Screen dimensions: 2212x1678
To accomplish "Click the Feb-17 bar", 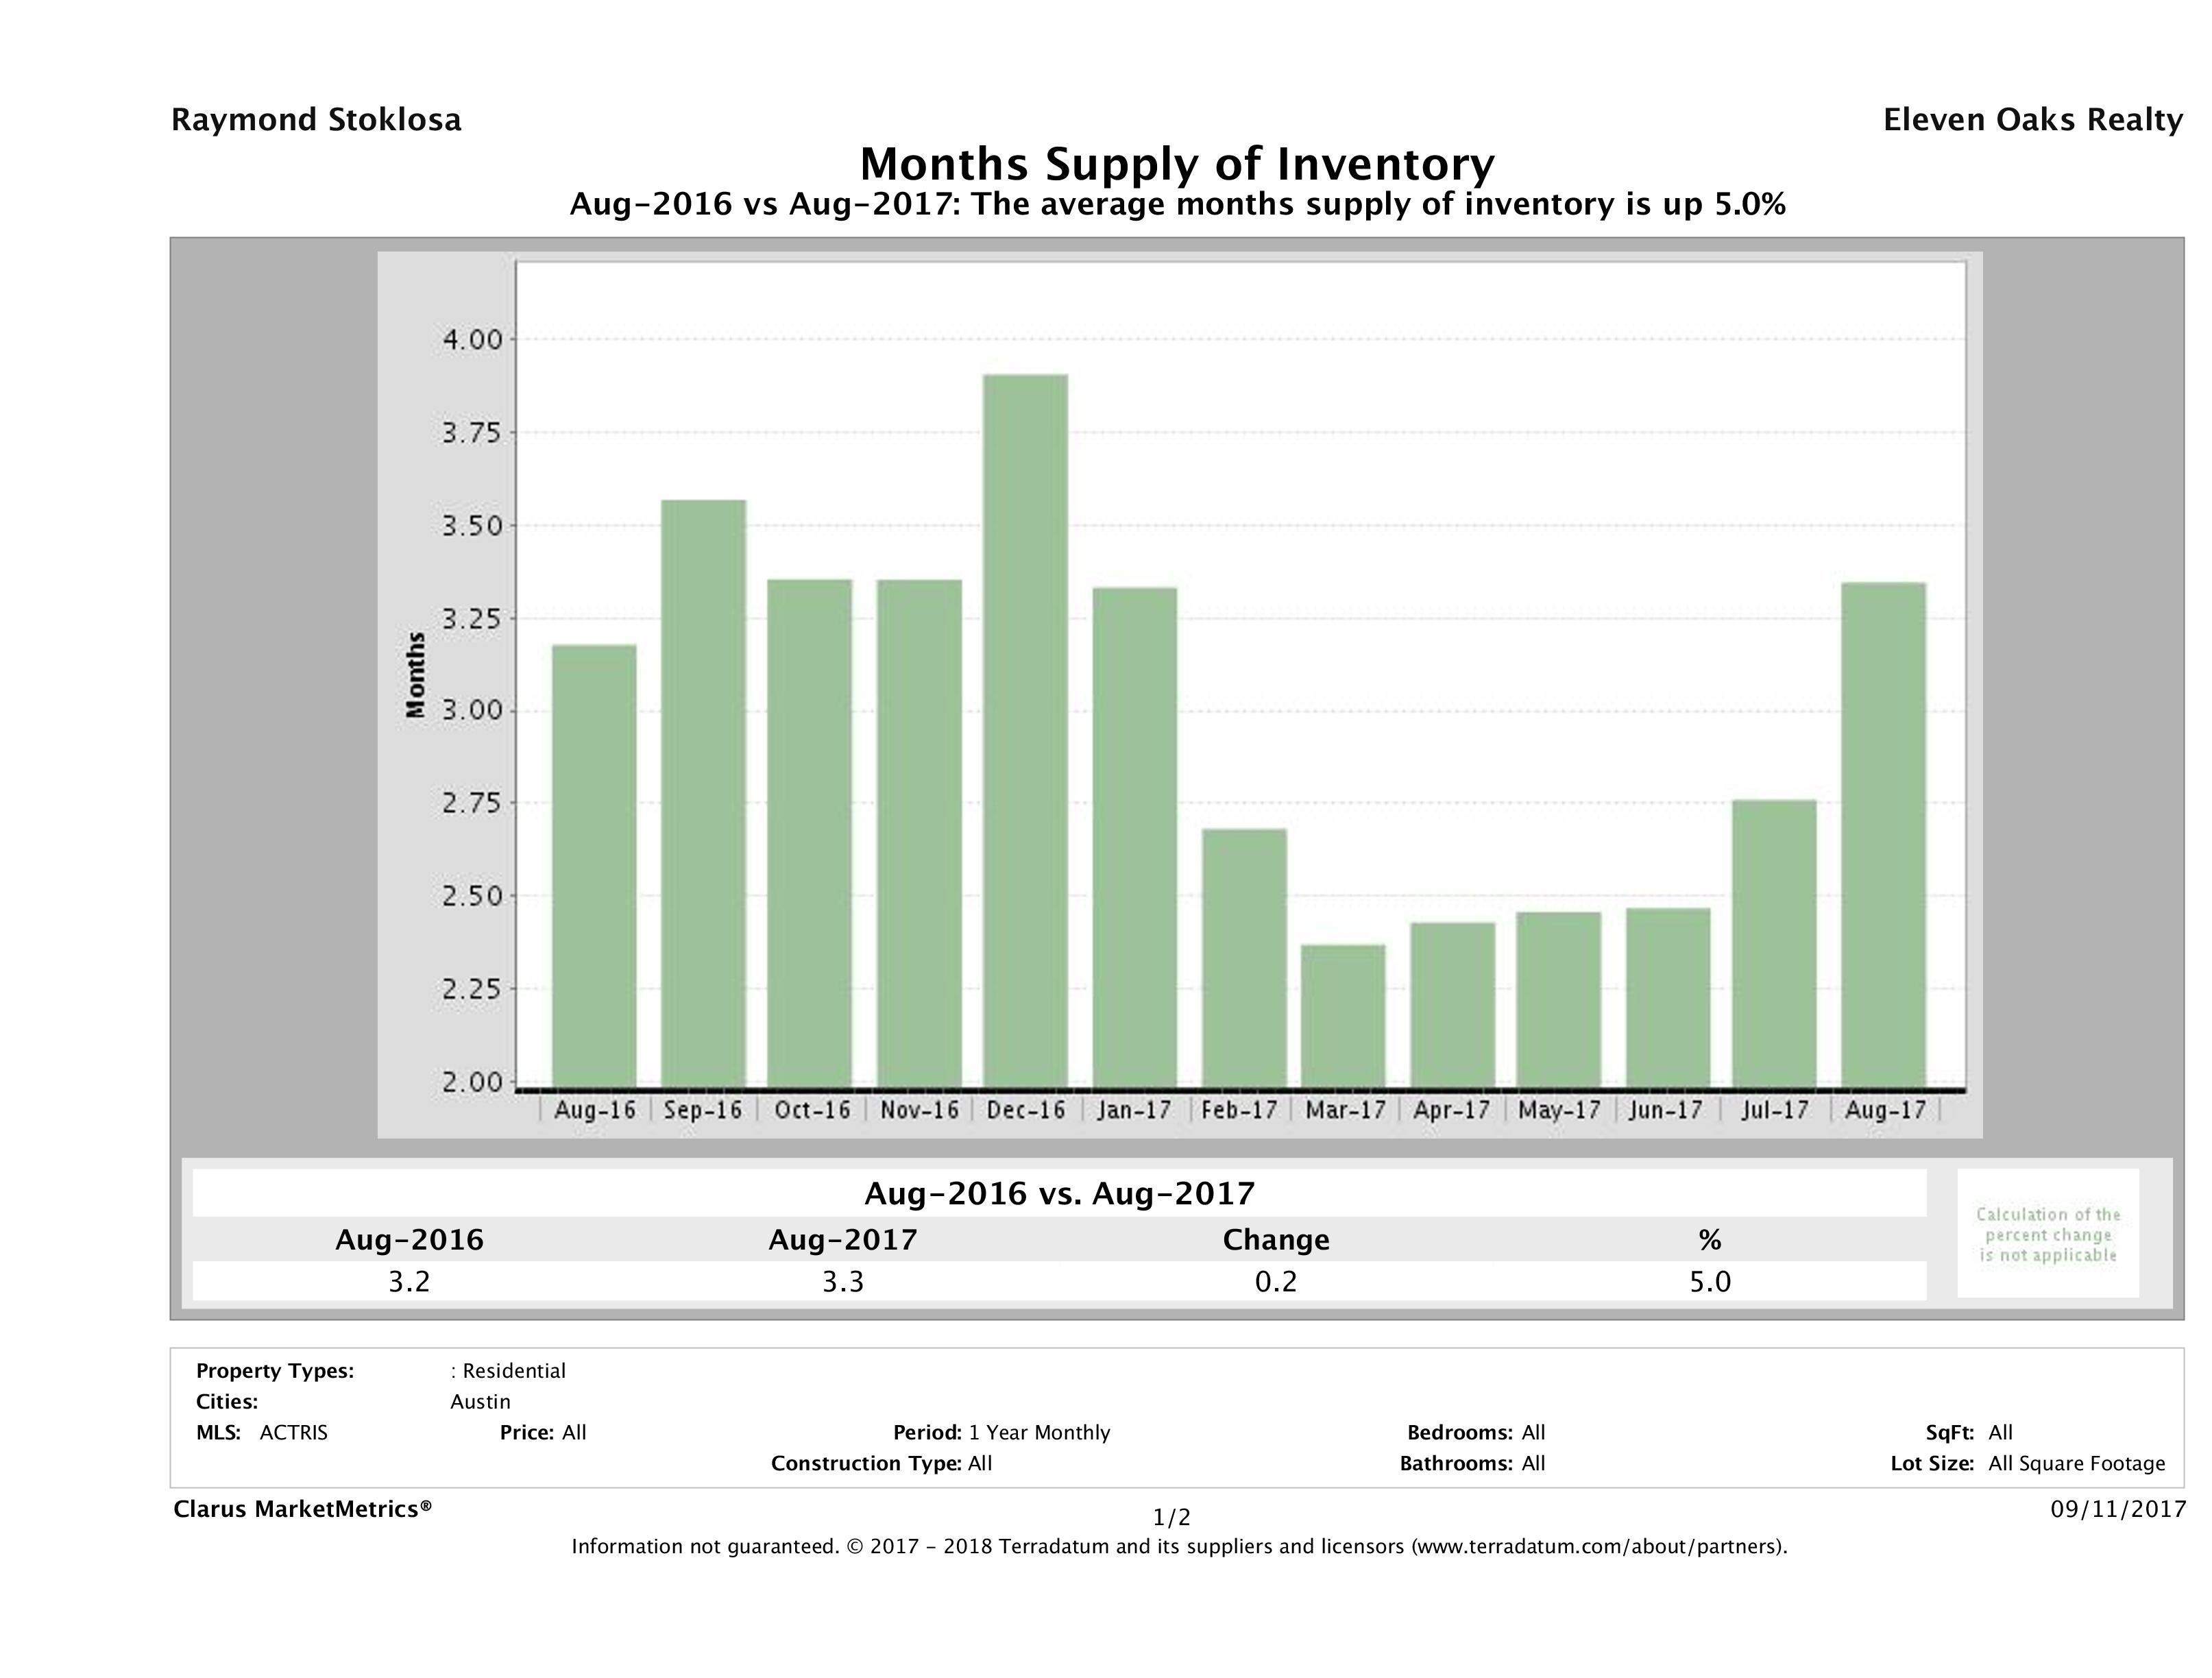I will pyautogui.click(x=1244, y=958).
